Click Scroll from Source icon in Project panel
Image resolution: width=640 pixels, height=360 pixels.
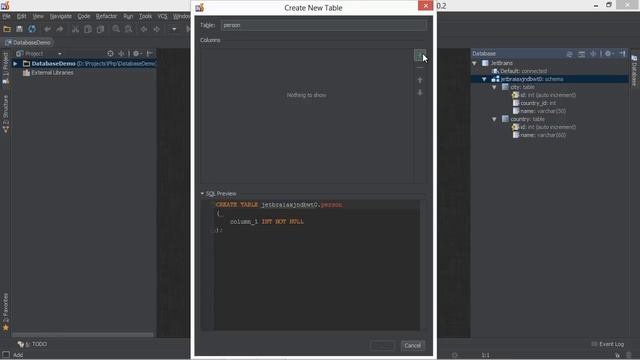[110, 53]
